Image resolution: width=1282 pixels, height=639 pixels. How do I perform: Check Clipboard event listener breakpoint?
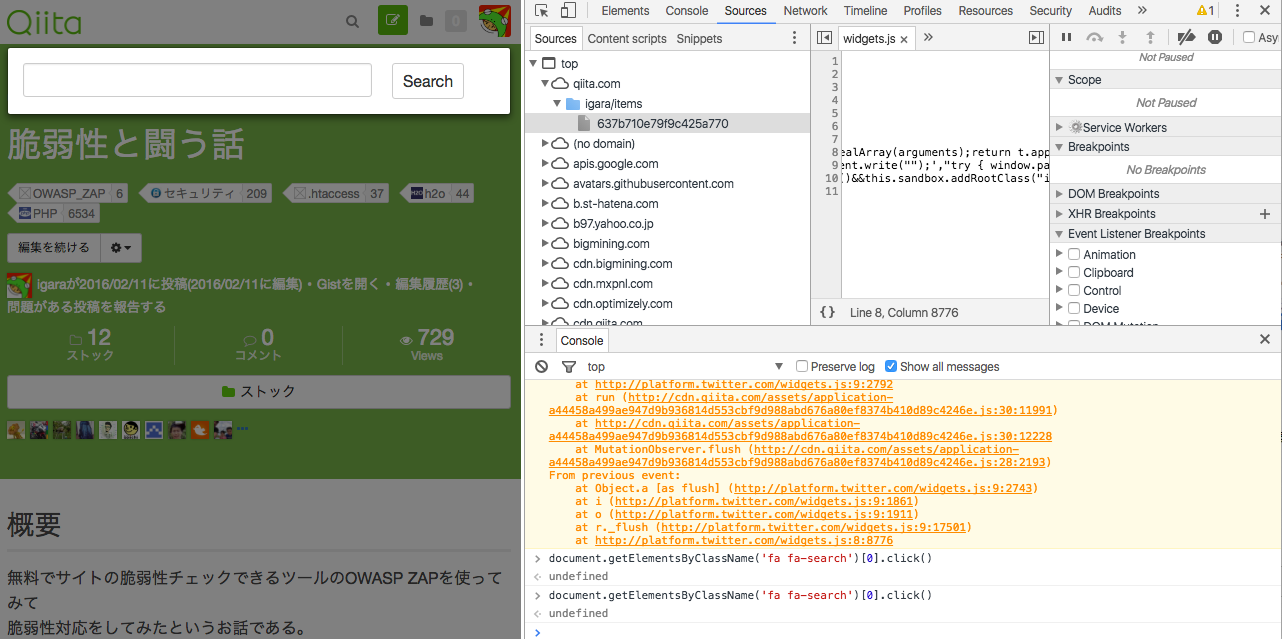pyautogui.click(x=1074, y=272)
